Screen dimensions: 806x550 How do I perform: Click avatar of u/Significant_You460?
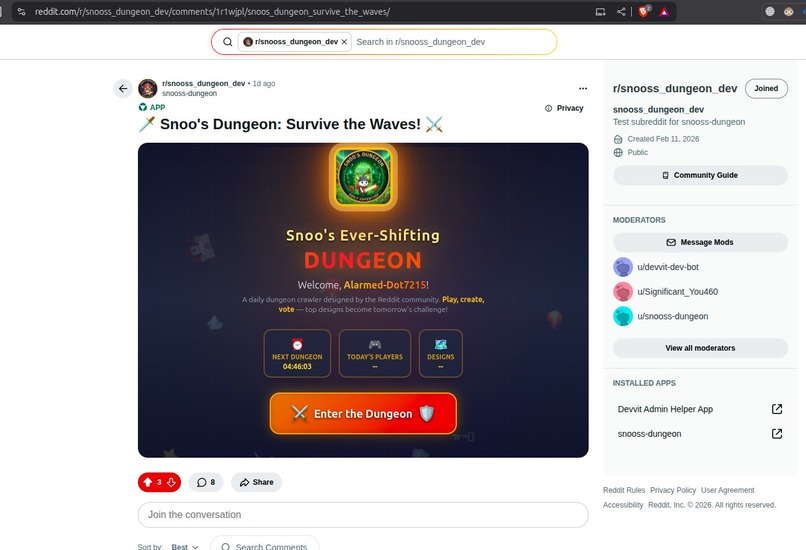622,292
